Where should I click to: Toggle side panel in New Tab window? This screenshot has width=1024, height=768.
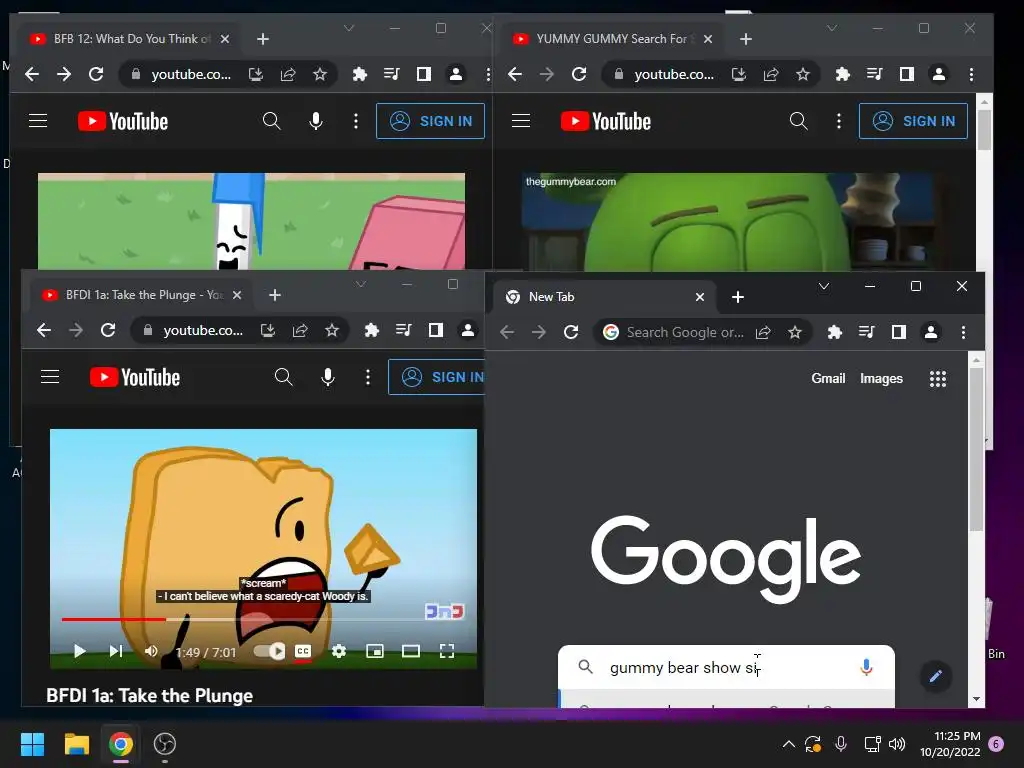click(x=899, y=332)
